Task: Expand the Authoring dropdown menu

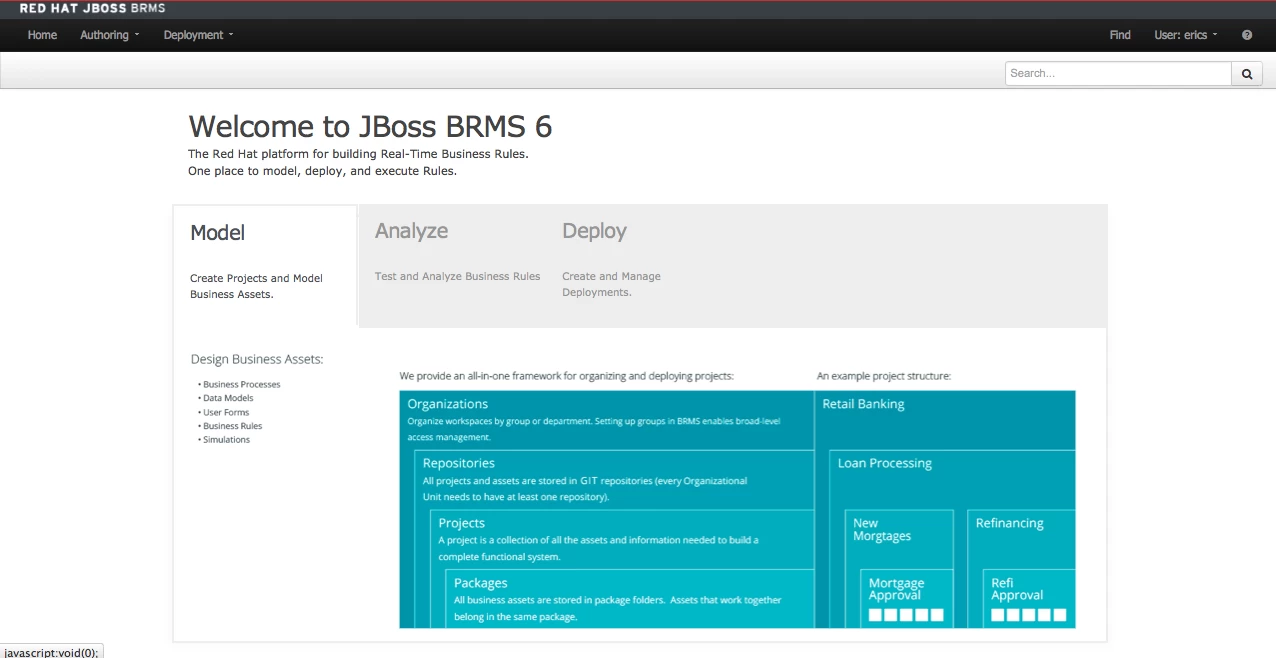Action: click(110, 35)
